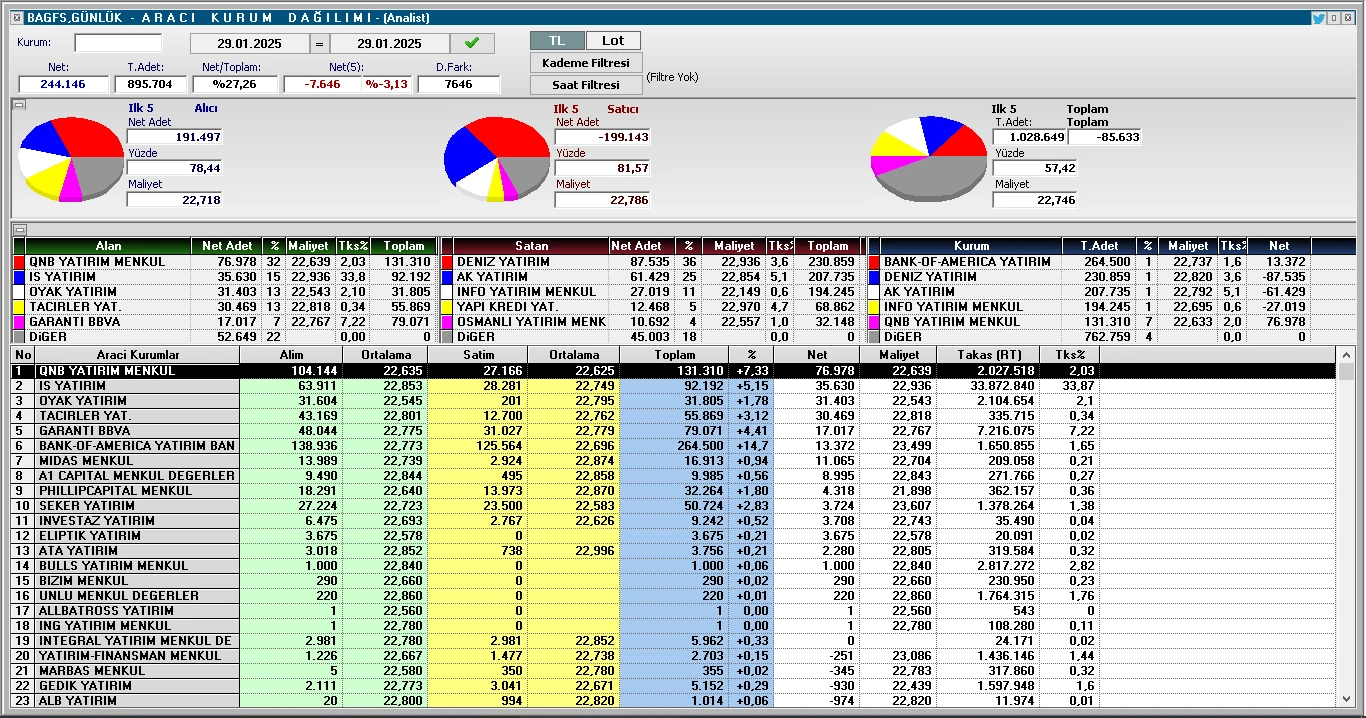This screenshot has height=718, width=1366.
Task: Select YATIRIM-FINANSMAN MENKUL row
Action: coord(675,656)
